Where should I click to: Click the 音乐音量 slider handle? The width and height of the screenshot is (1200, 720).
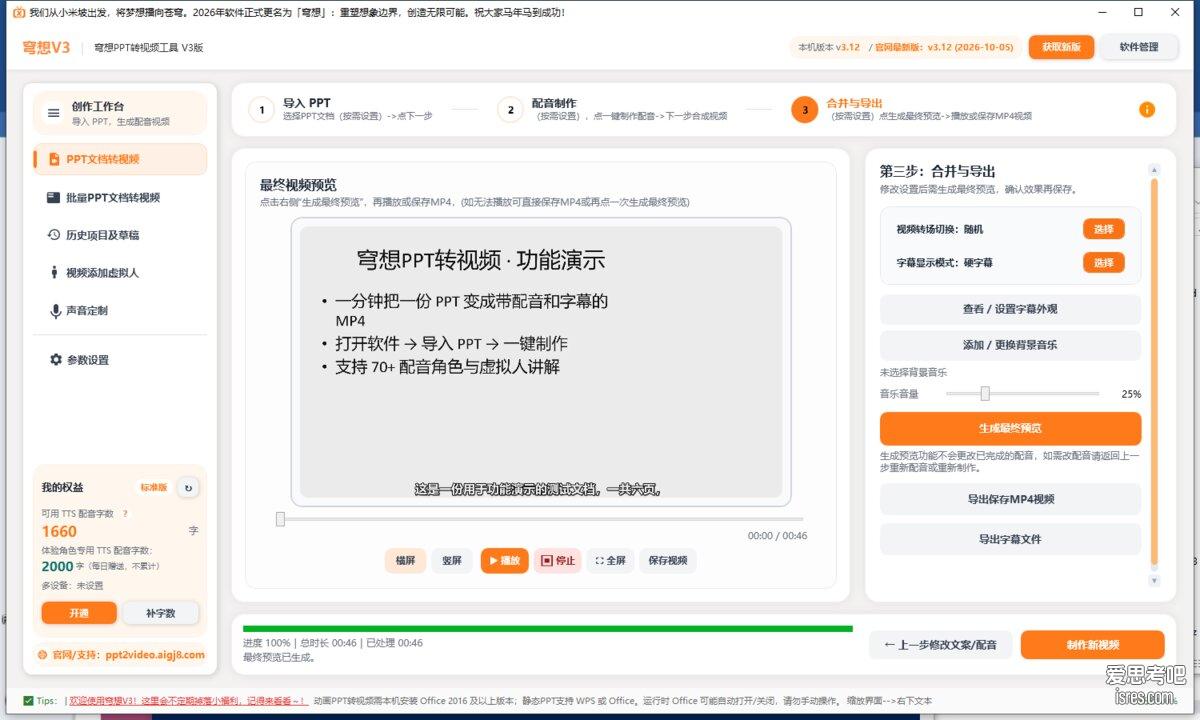tap(985, 394)
